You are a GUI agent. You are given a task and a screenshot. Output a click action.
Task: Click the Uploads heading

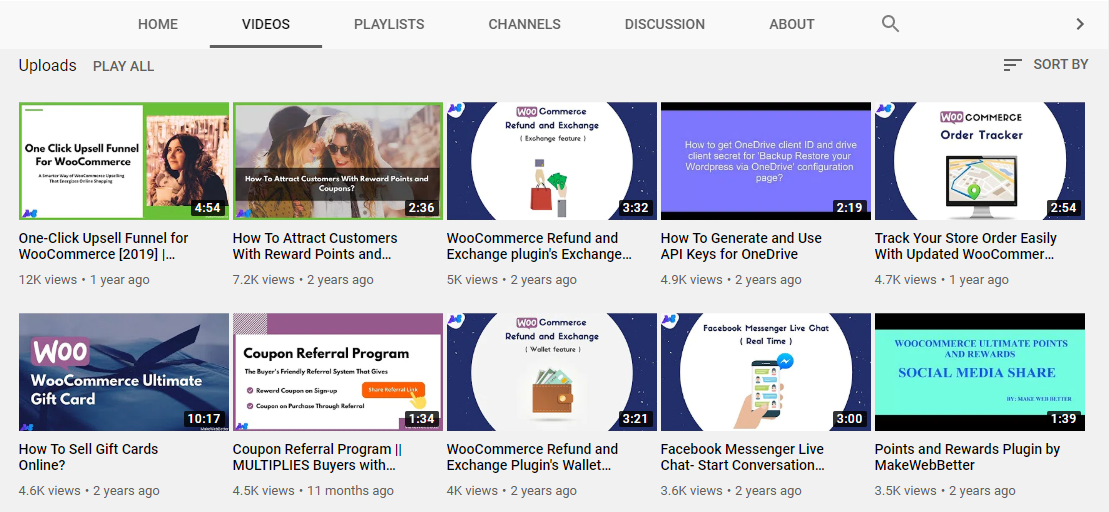(47, 66)
